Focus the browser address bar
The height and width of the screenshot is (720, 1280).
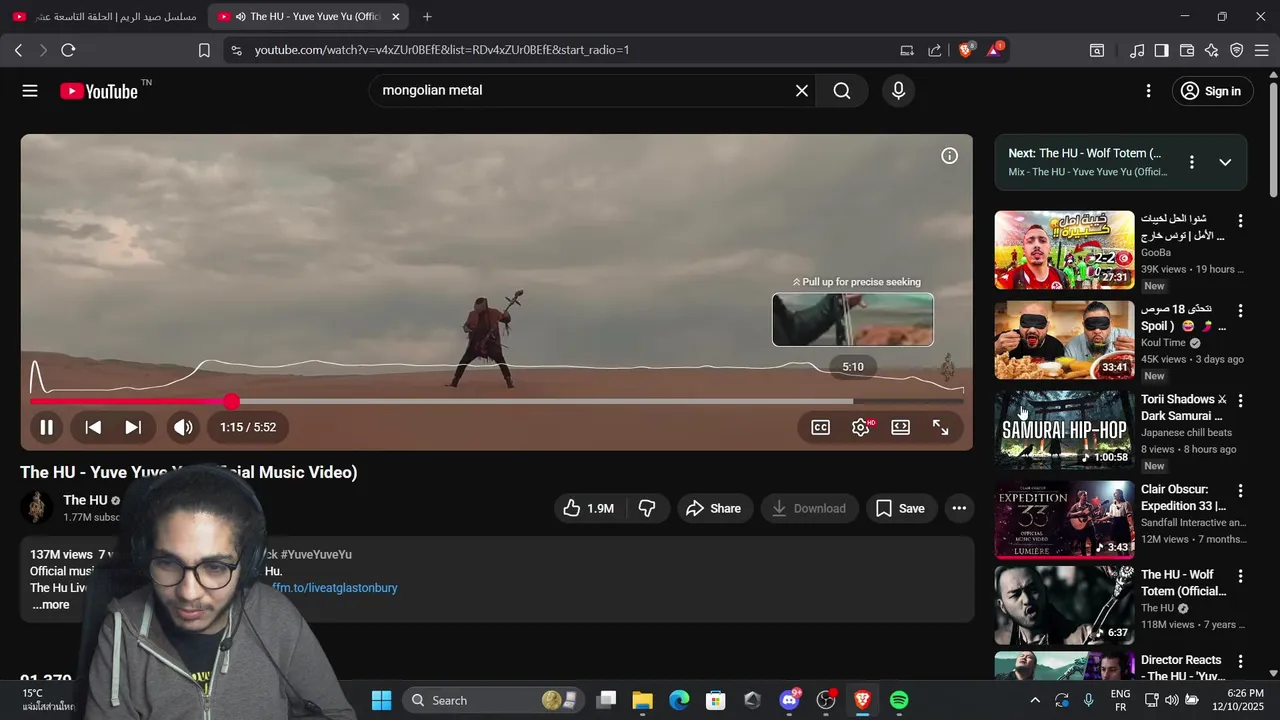[560, 50]
